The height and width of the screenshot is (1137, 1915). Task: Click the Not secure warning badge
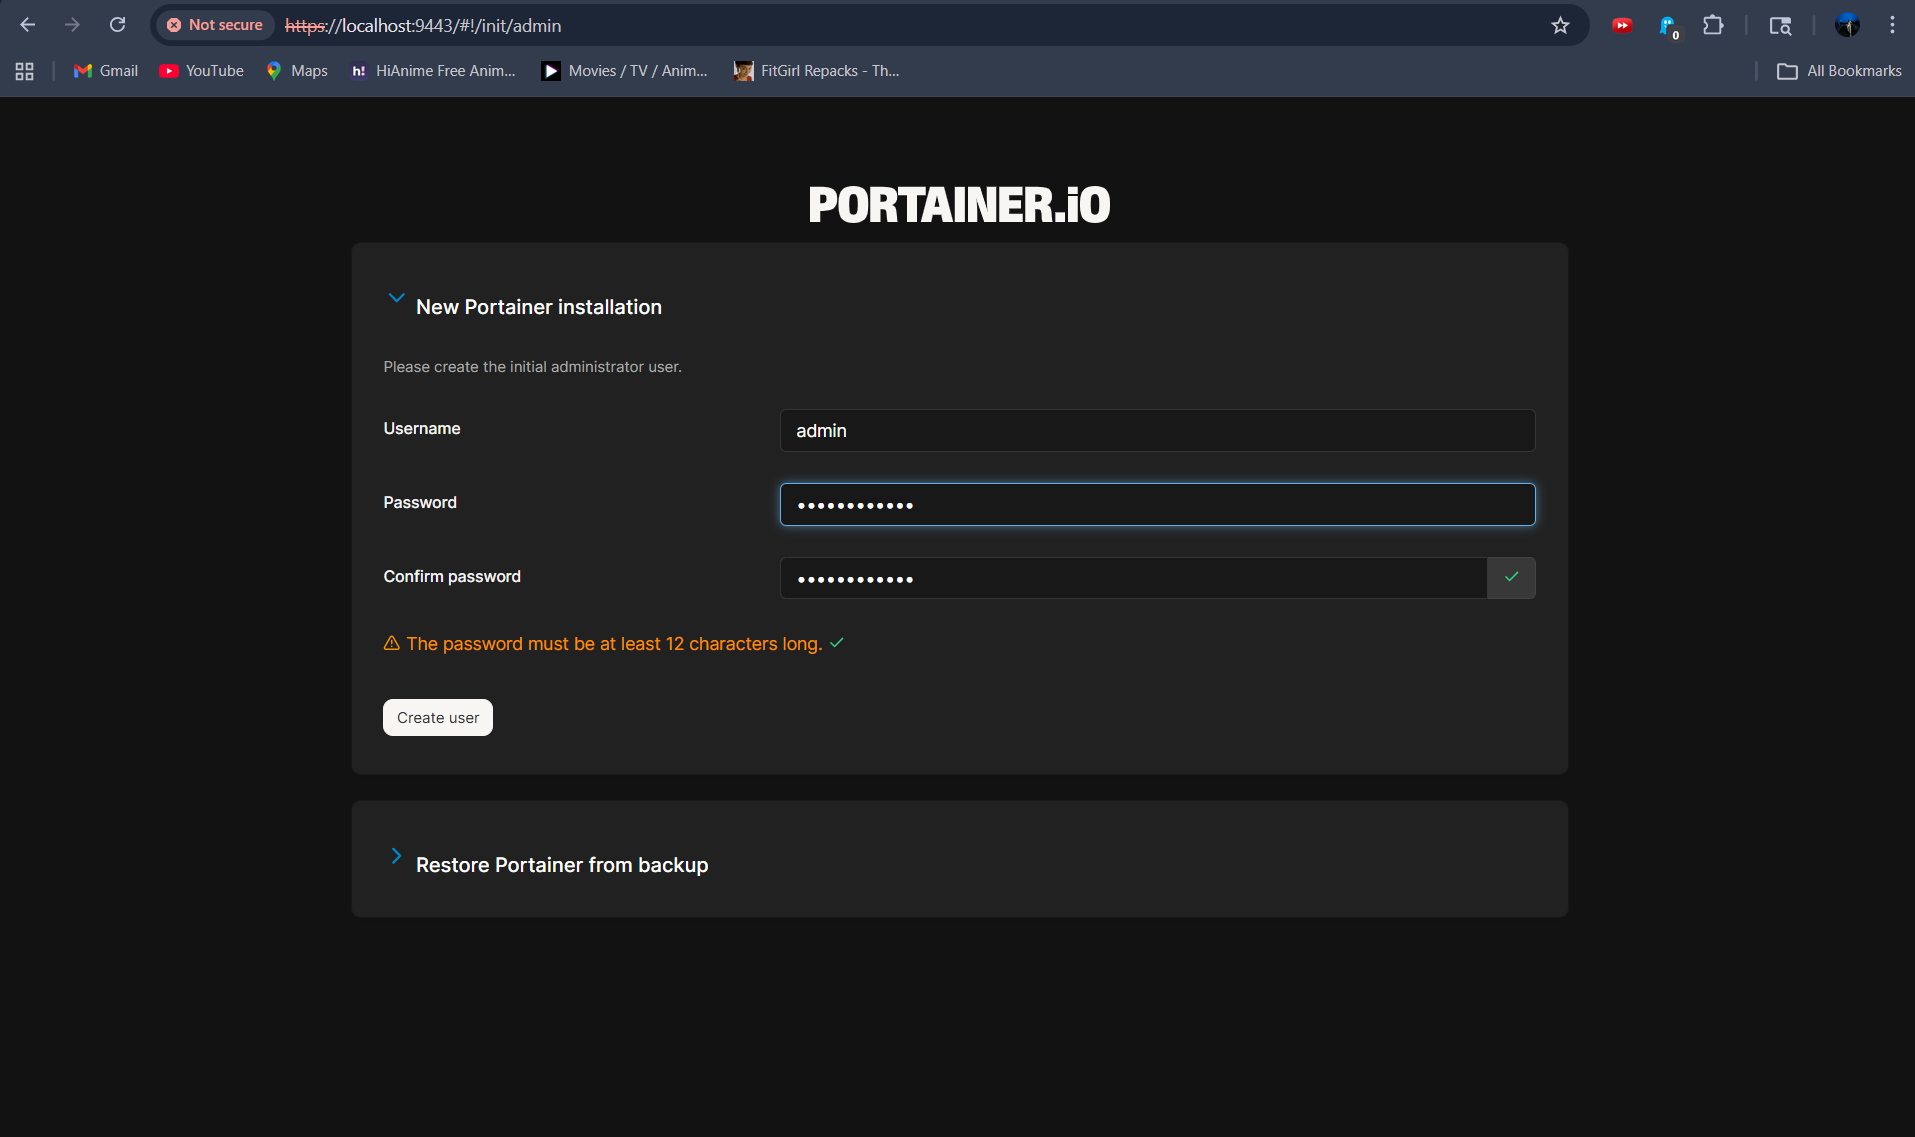point(214,25)
